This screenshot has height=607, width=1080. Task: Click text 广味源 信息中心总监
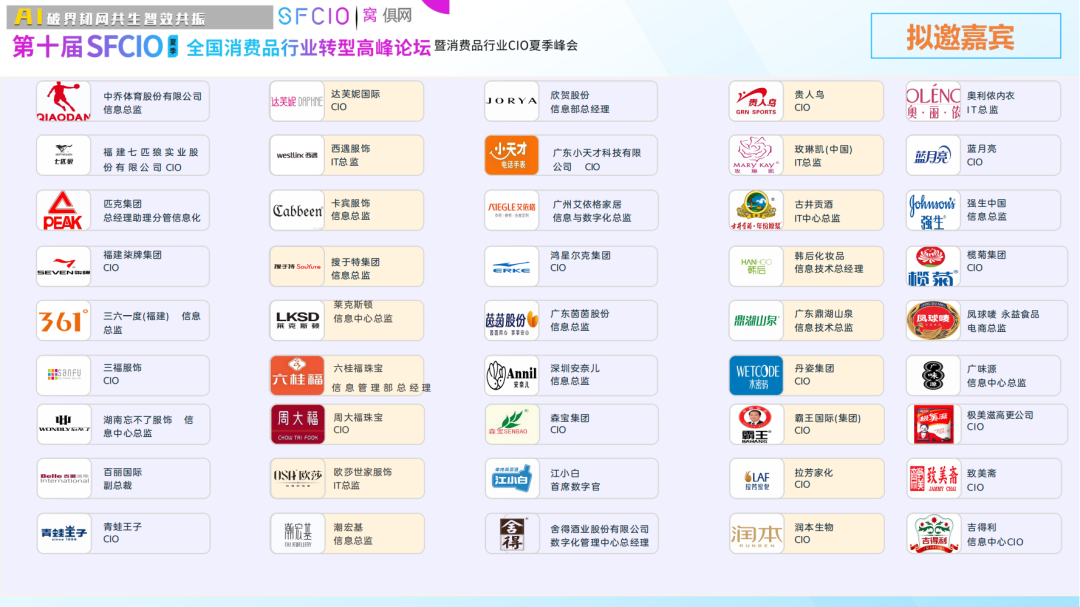pos(996,375)
